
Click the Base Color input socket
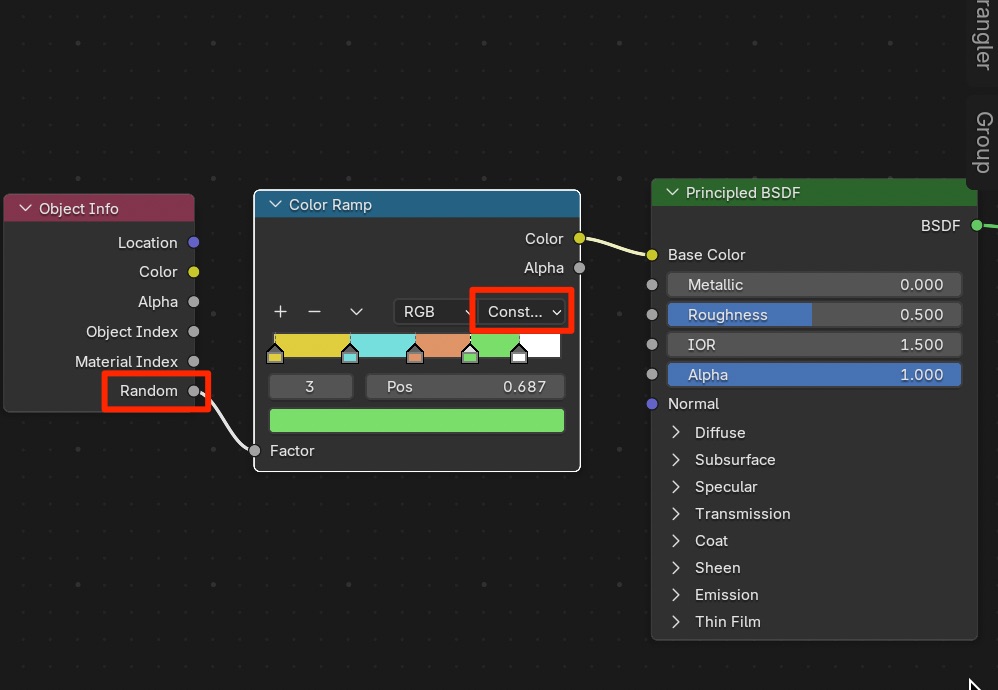[x=652, y=255]
